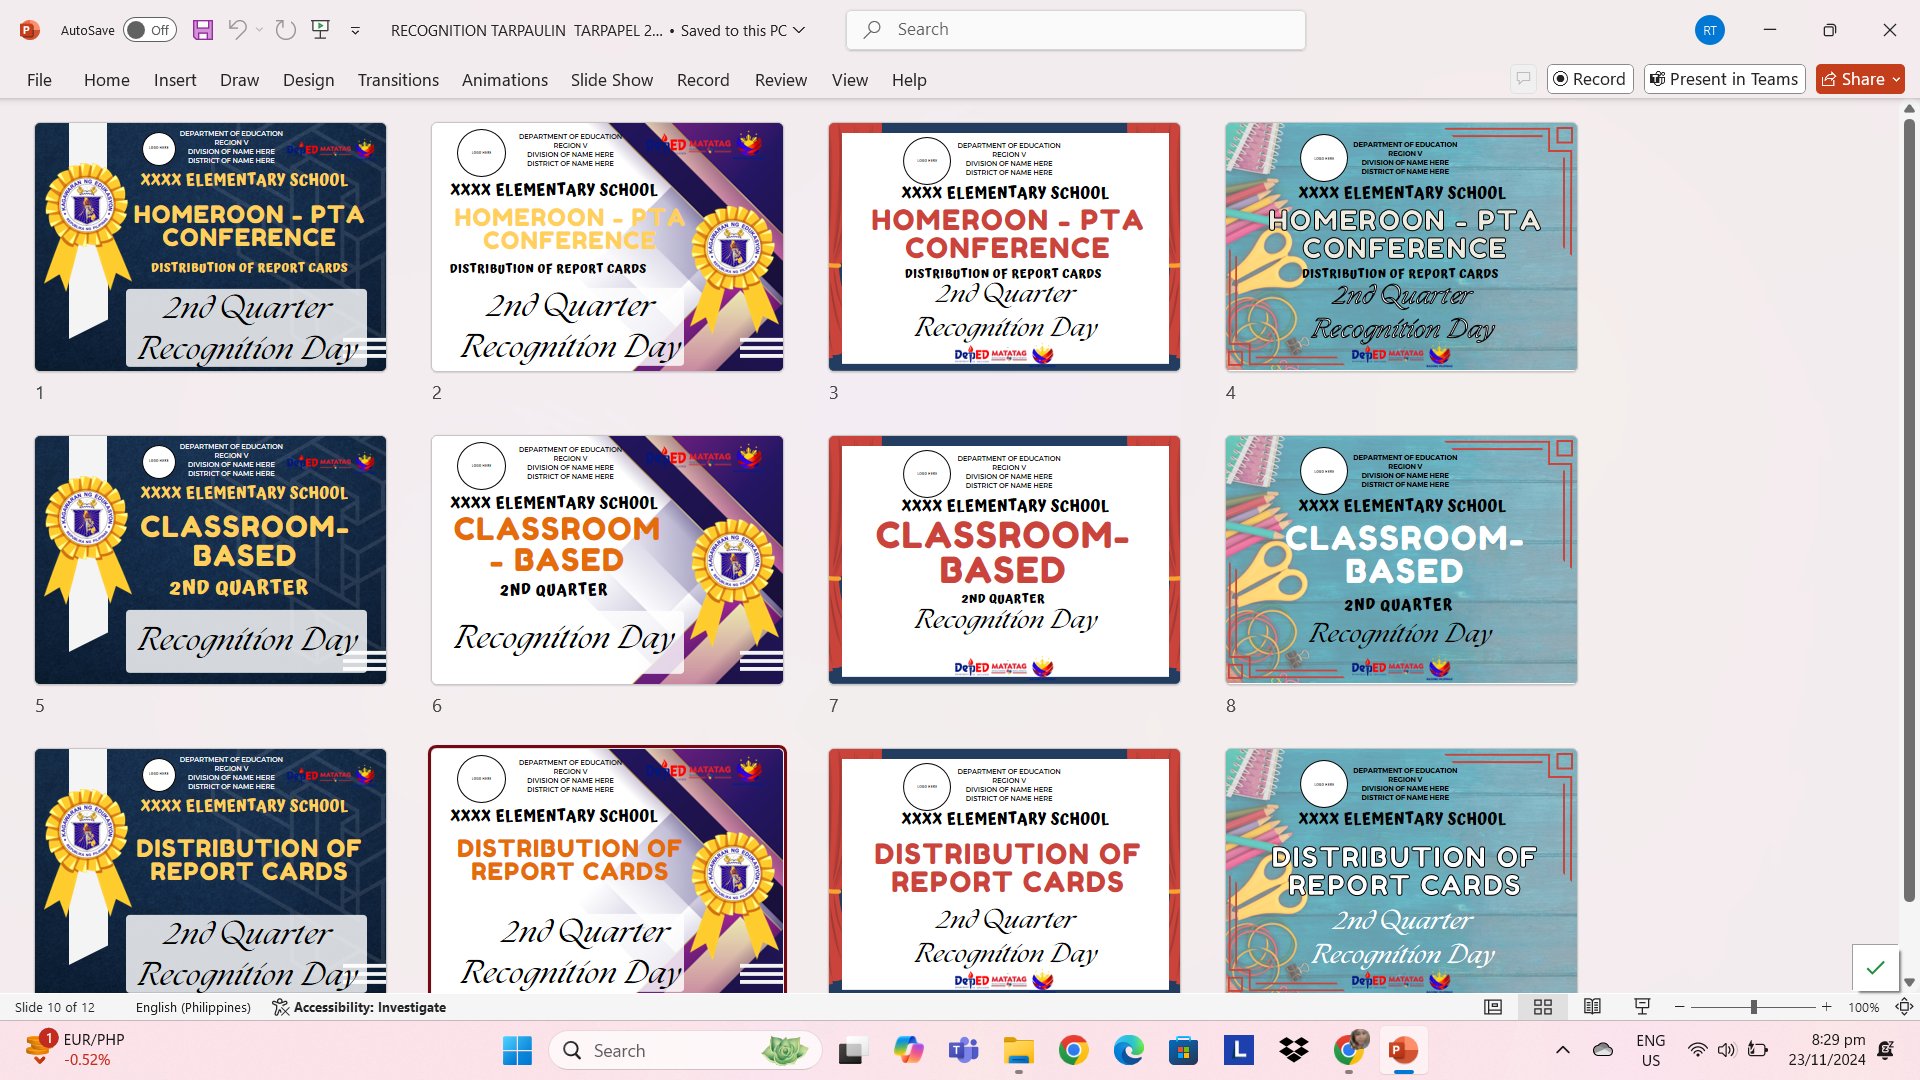This screenshot has width=1920, height=1080.
Task: Click the Save icon in title bar
Action: click(x=203, y=30)
